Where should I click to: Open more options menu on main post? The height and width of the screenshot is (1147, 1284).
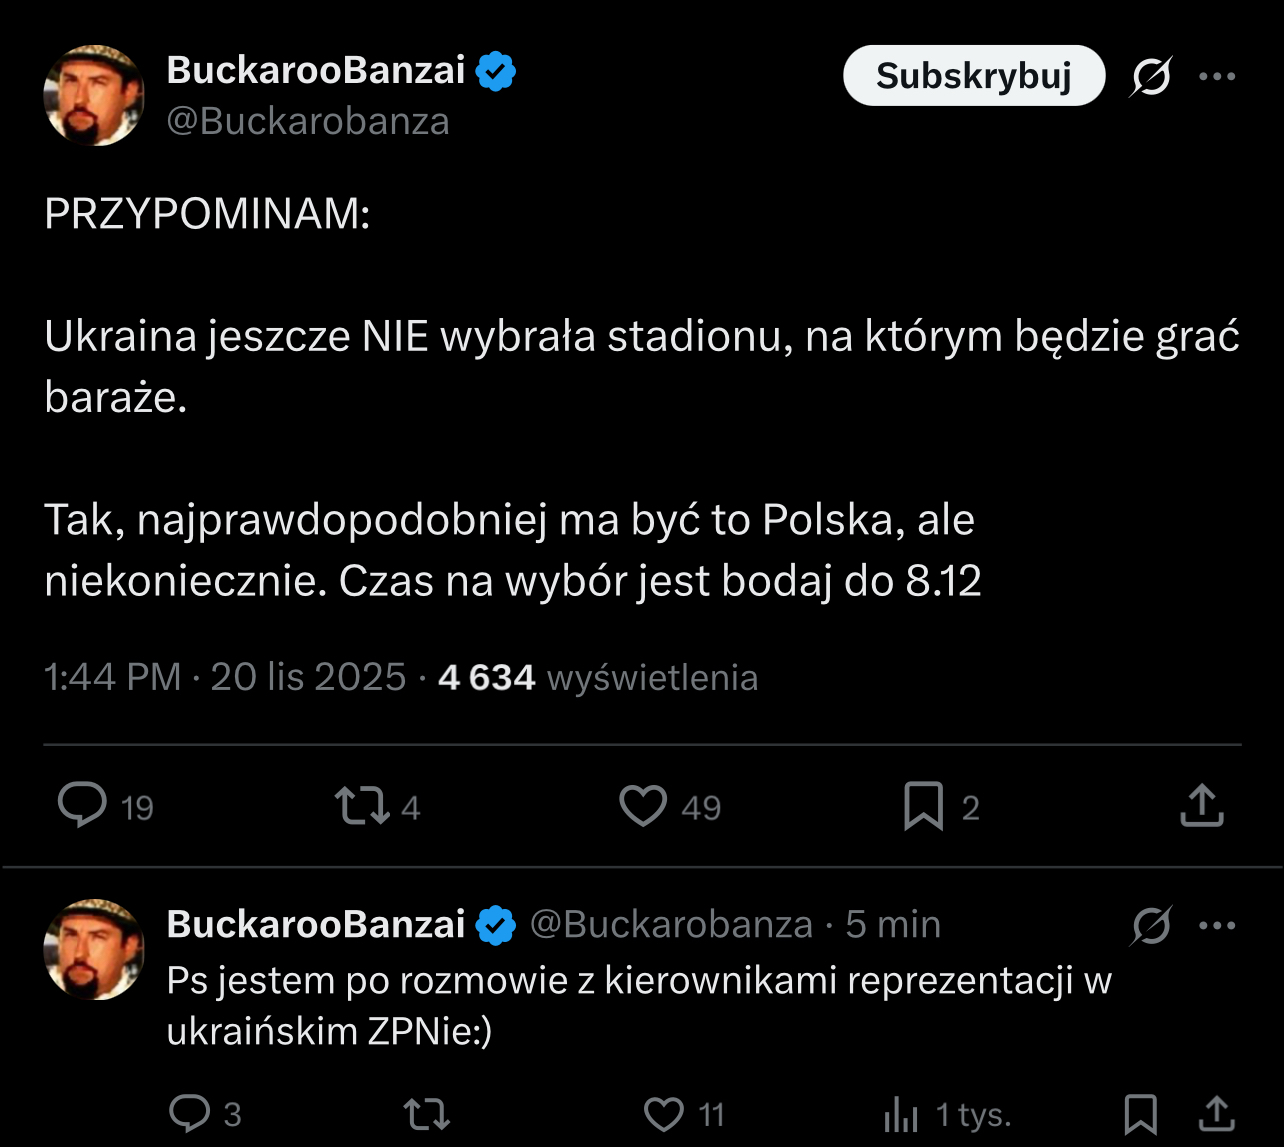[x=1217, y=76]
